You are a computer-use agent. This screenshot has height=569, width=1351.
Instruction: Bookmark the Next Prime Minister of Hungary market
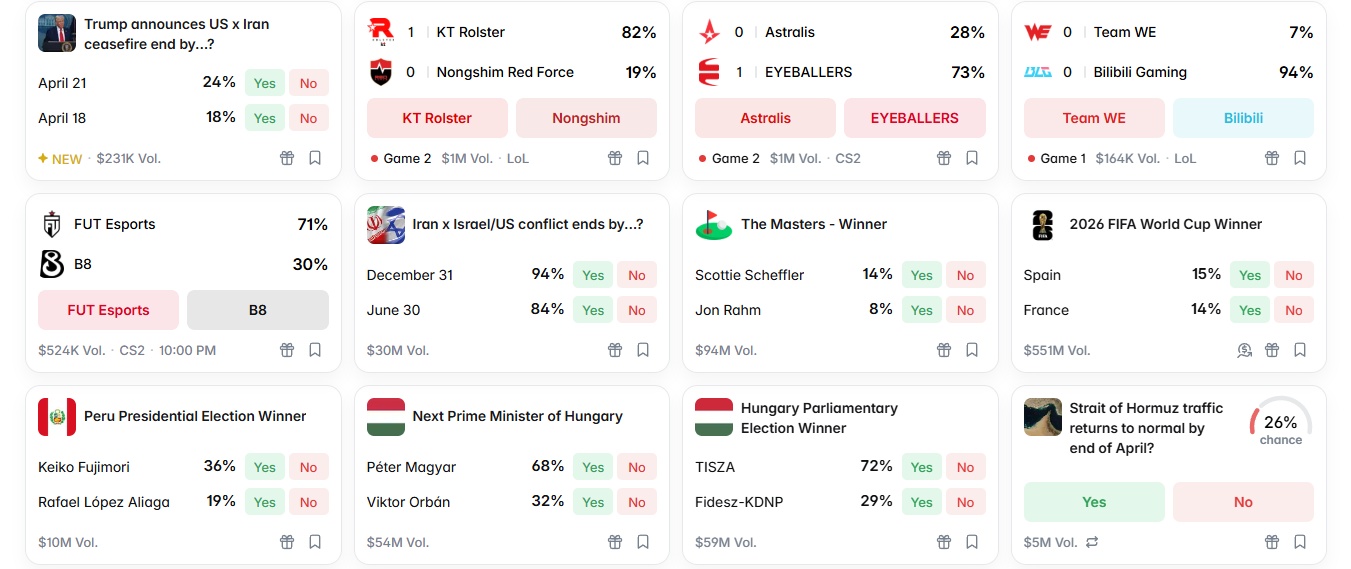[x=643, y=542]
